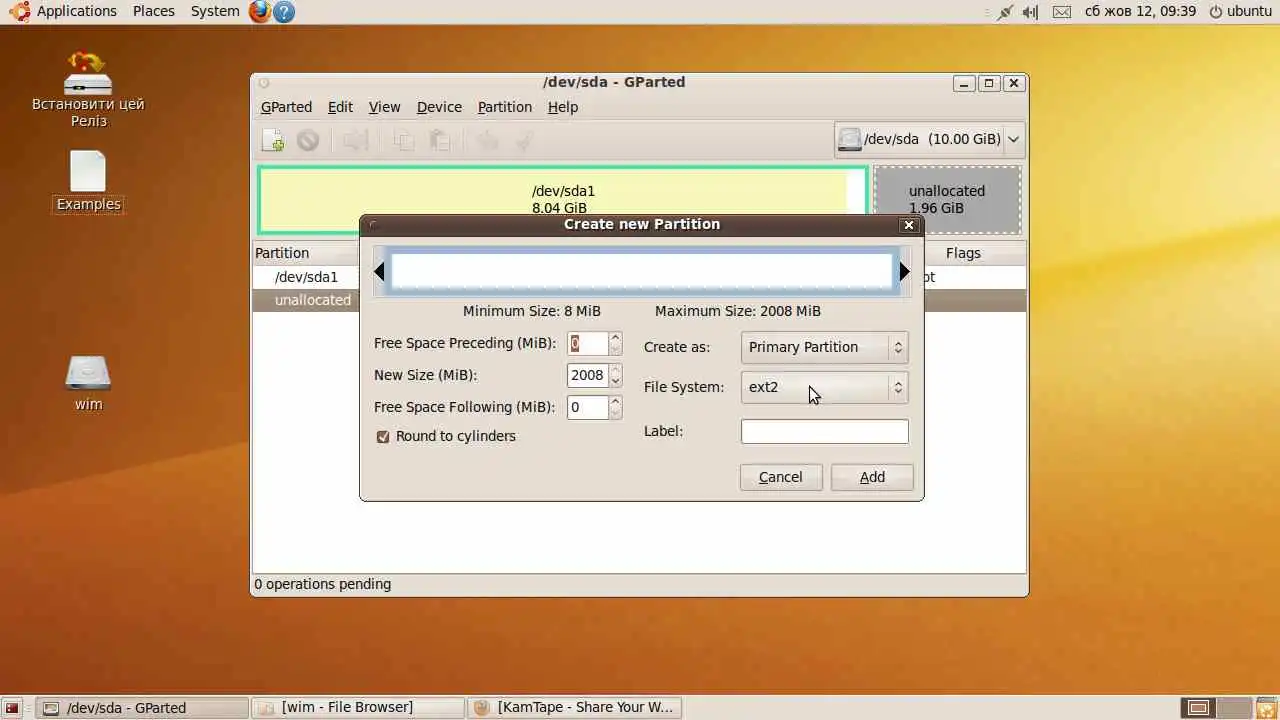This screenshot has width=1280, height=720.
Task: Click the white partition size bar in the dialog
Action: 642,271
